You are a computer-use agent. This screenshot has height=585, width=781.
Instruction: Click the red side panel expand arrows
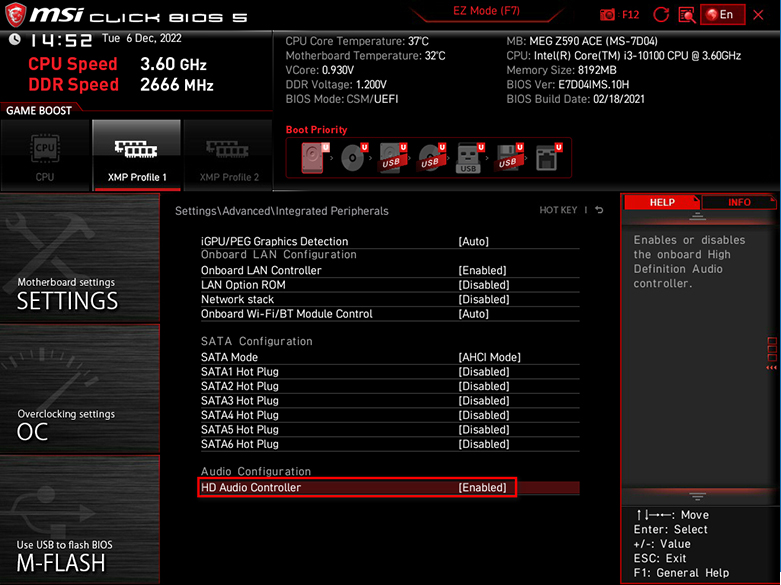point(772,368)
